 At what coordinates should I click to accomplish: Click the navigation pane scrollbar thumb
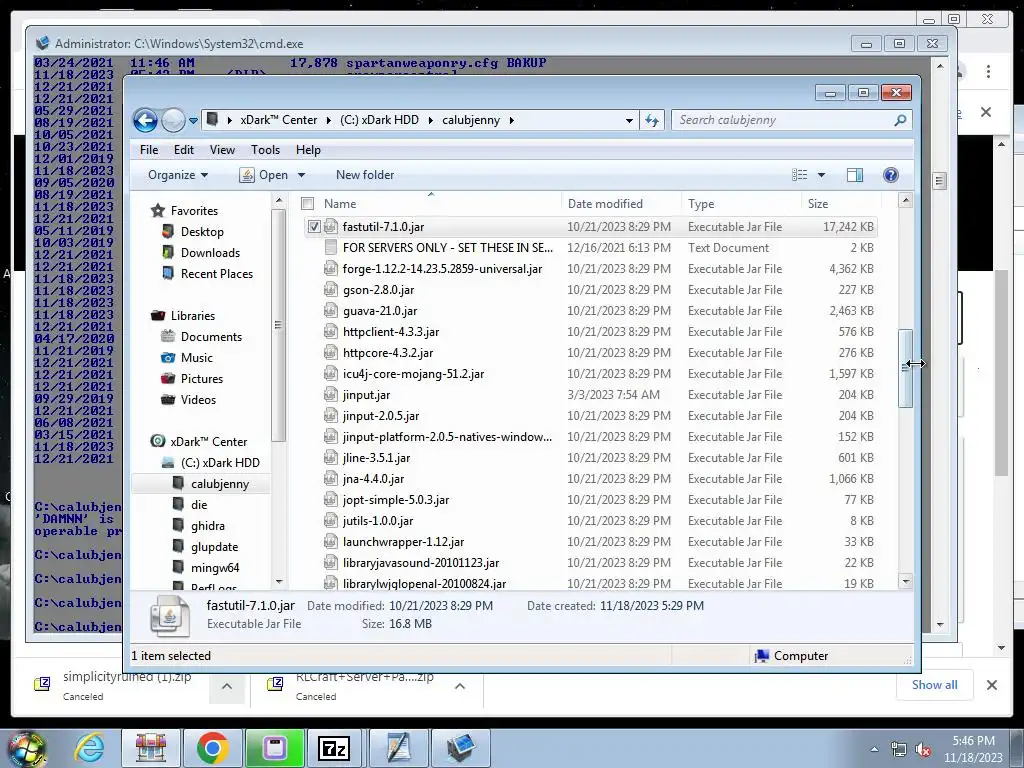click(x=279, y=325)
